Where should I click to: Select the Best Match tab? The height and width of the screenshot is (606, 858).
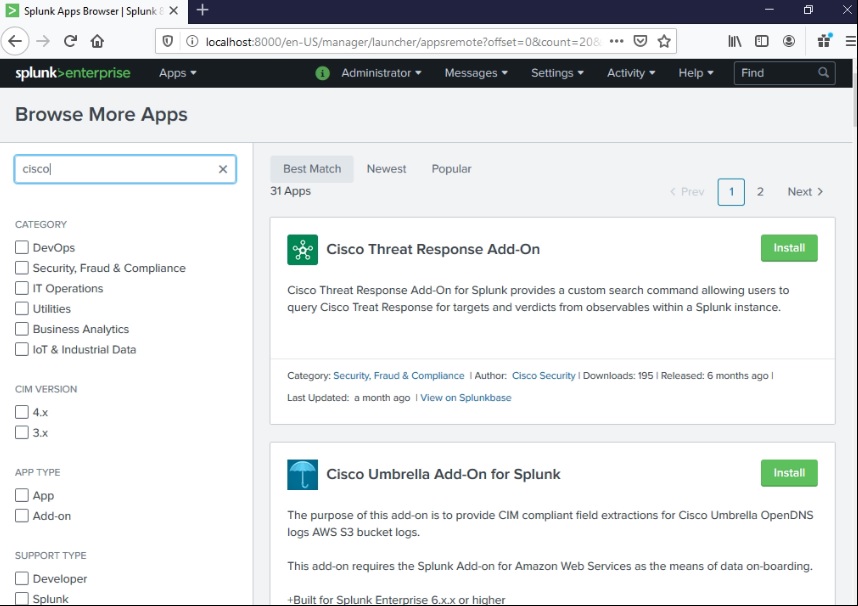(312, 169)
